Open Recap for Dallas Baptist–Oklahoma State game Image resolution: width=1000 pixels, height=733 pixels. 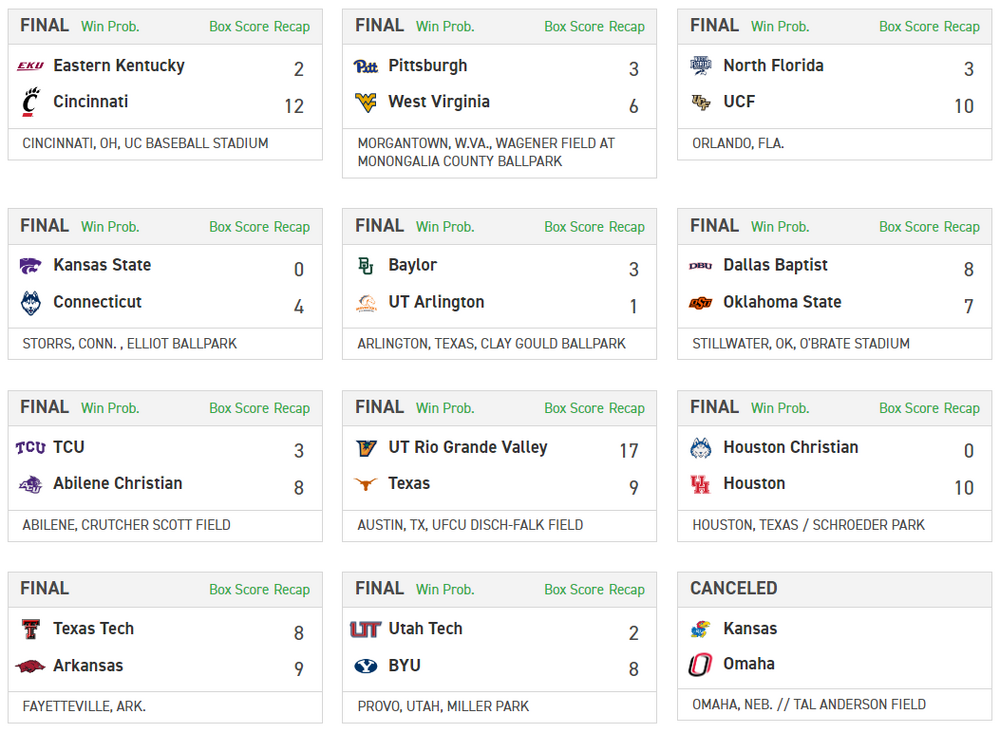click(962, 227)
